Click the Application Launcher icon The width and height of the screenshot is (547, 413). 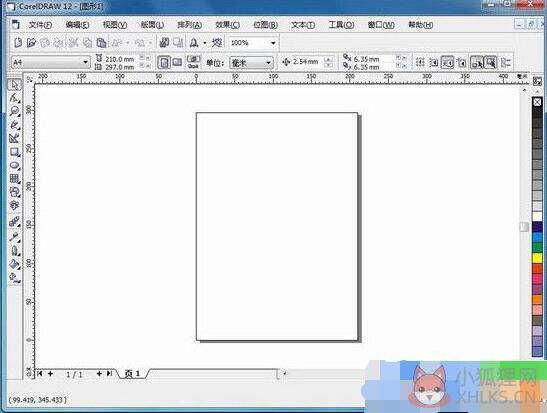pyautogui.click(x=194, y=43)
